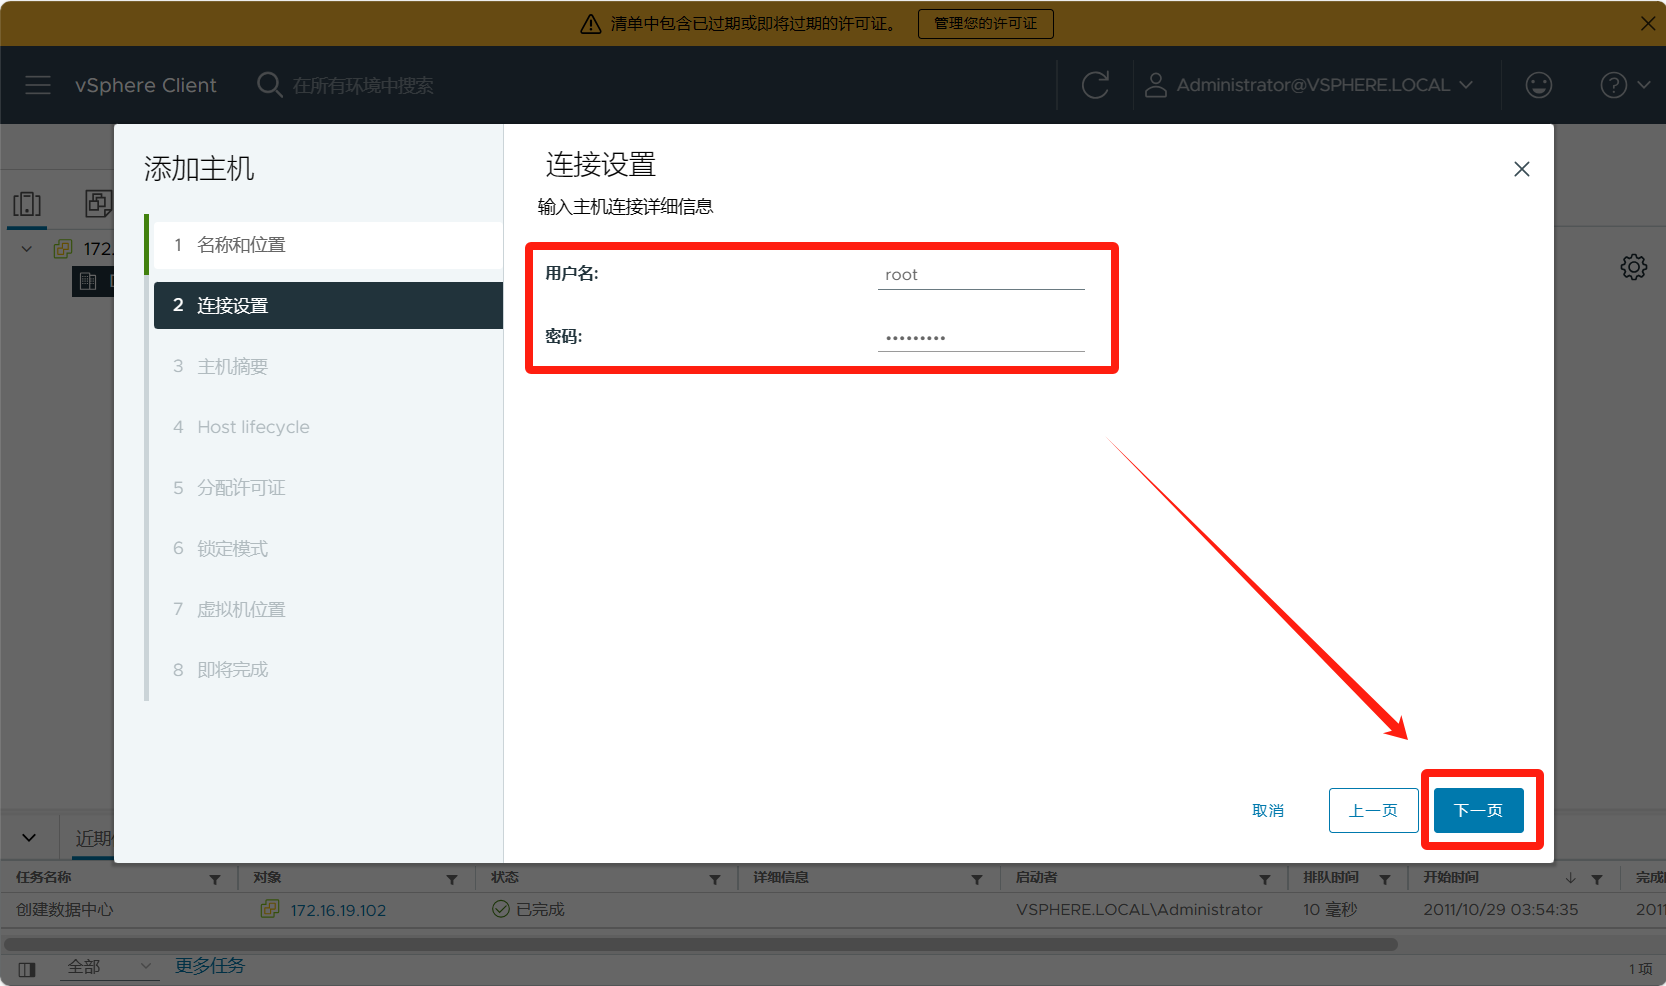Open the 全部 task filter dropdown
The image size is (1666, 986).
coord(108,966)
